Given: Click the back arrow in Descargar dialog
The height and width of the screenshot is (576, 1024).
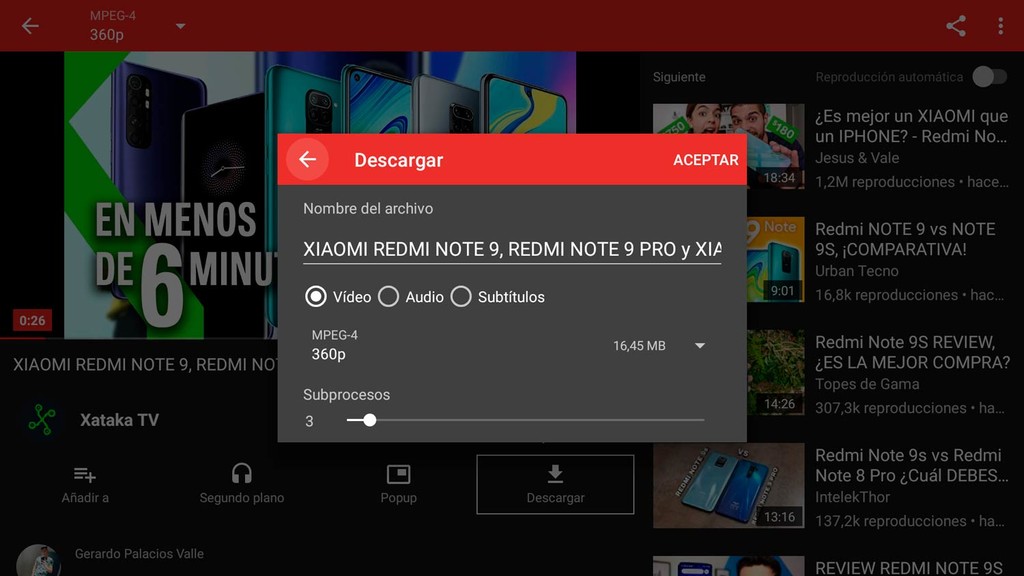Looking at the screenshot, I should click(308, 159).
